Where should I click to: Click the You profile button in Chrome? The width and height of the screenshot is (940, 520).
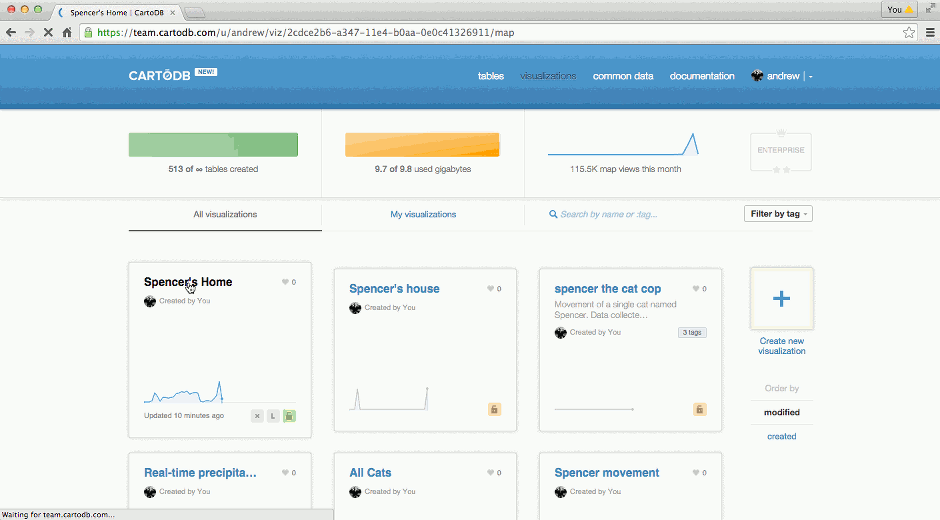tap(899, 10)
